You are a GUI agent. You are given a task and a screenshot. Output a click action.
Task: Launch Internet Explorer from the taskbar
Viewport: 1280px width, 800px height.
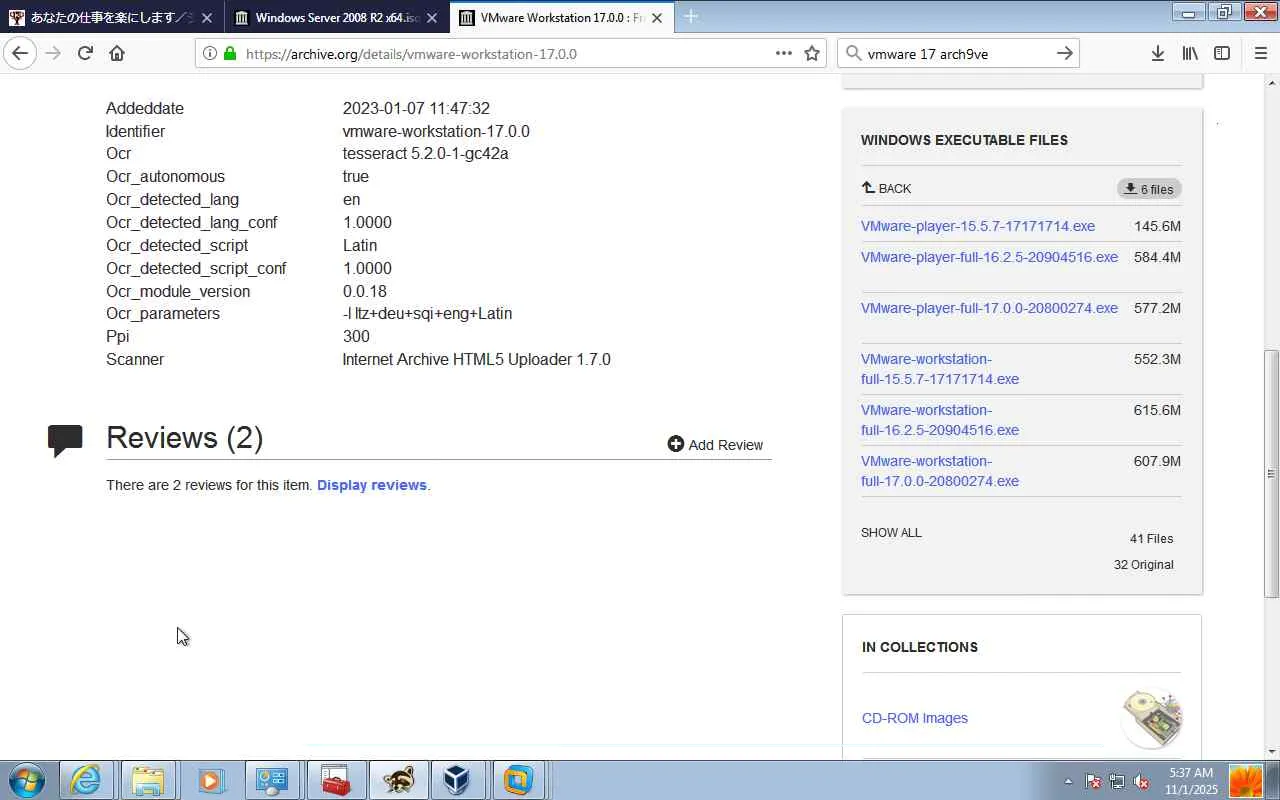point(86,780)
